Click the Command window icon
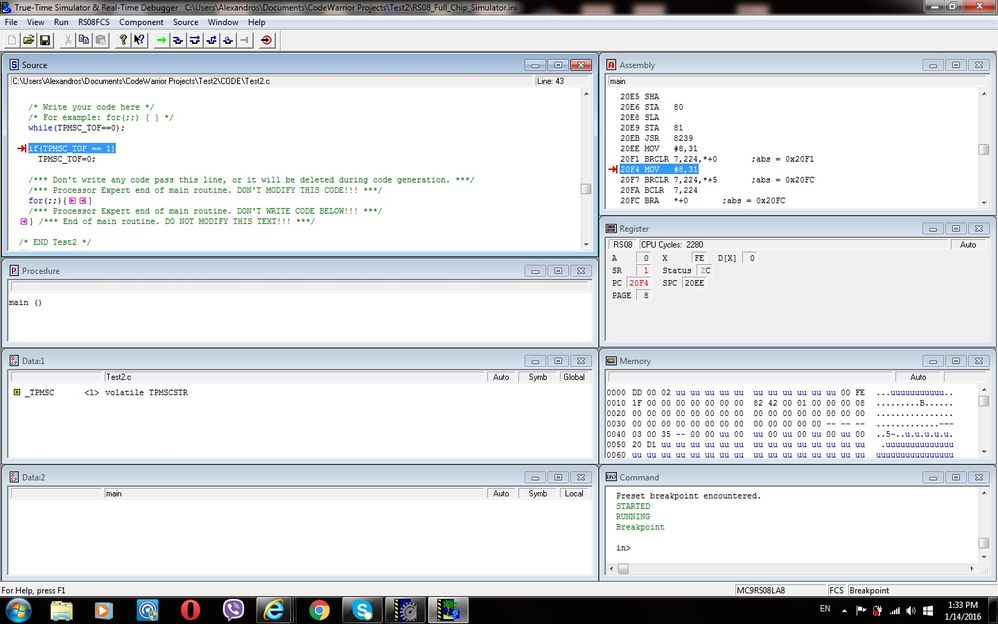This screenshot has width=998, height=624. [611, 478]
